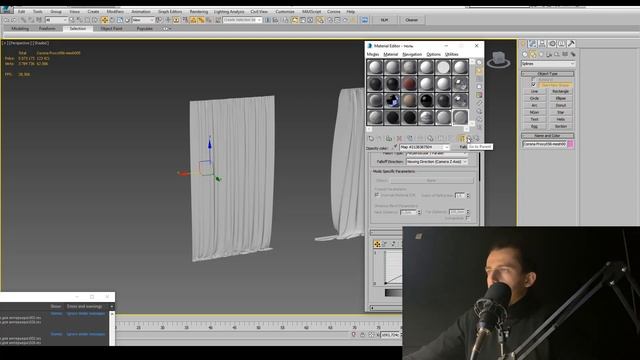Switch to the Freeform ribbon tab
Screen dimensions: 640x360
pos(47,29)
